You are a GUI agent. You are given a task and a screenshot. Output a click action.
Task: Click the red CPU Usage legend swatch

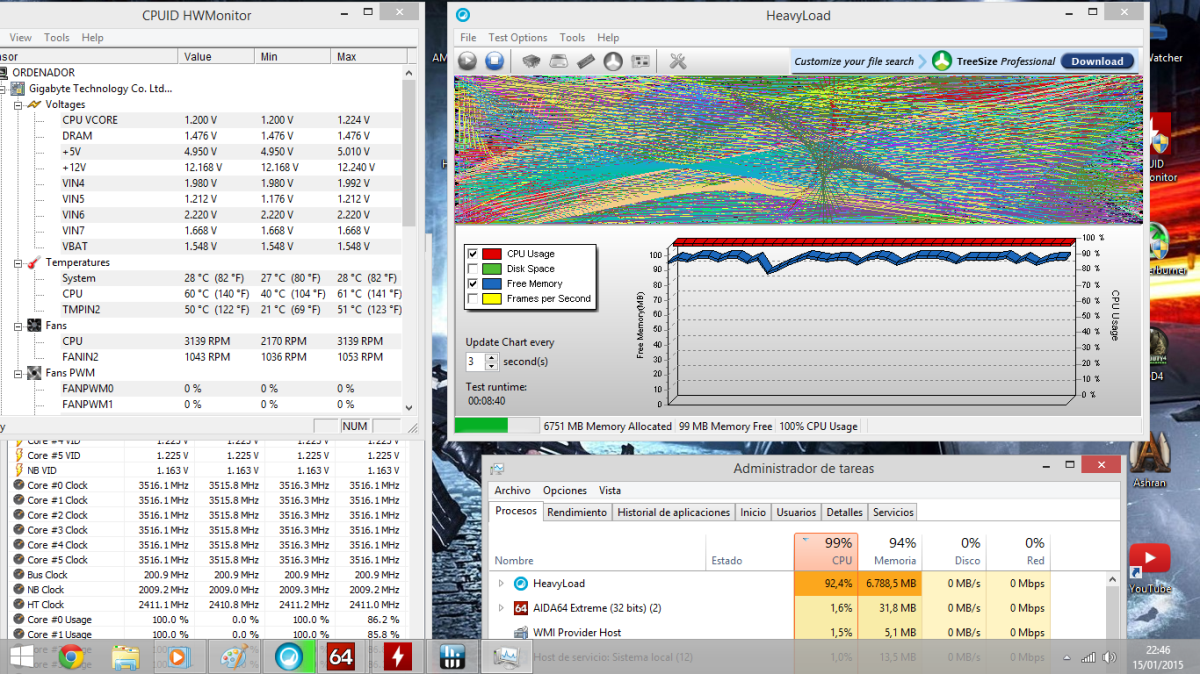click(491, 254)
